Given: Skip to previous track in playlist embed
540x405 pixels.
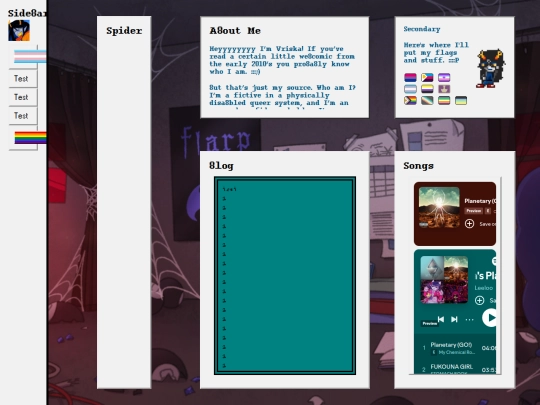Looking at the screenshot, I should pos(441,319).
